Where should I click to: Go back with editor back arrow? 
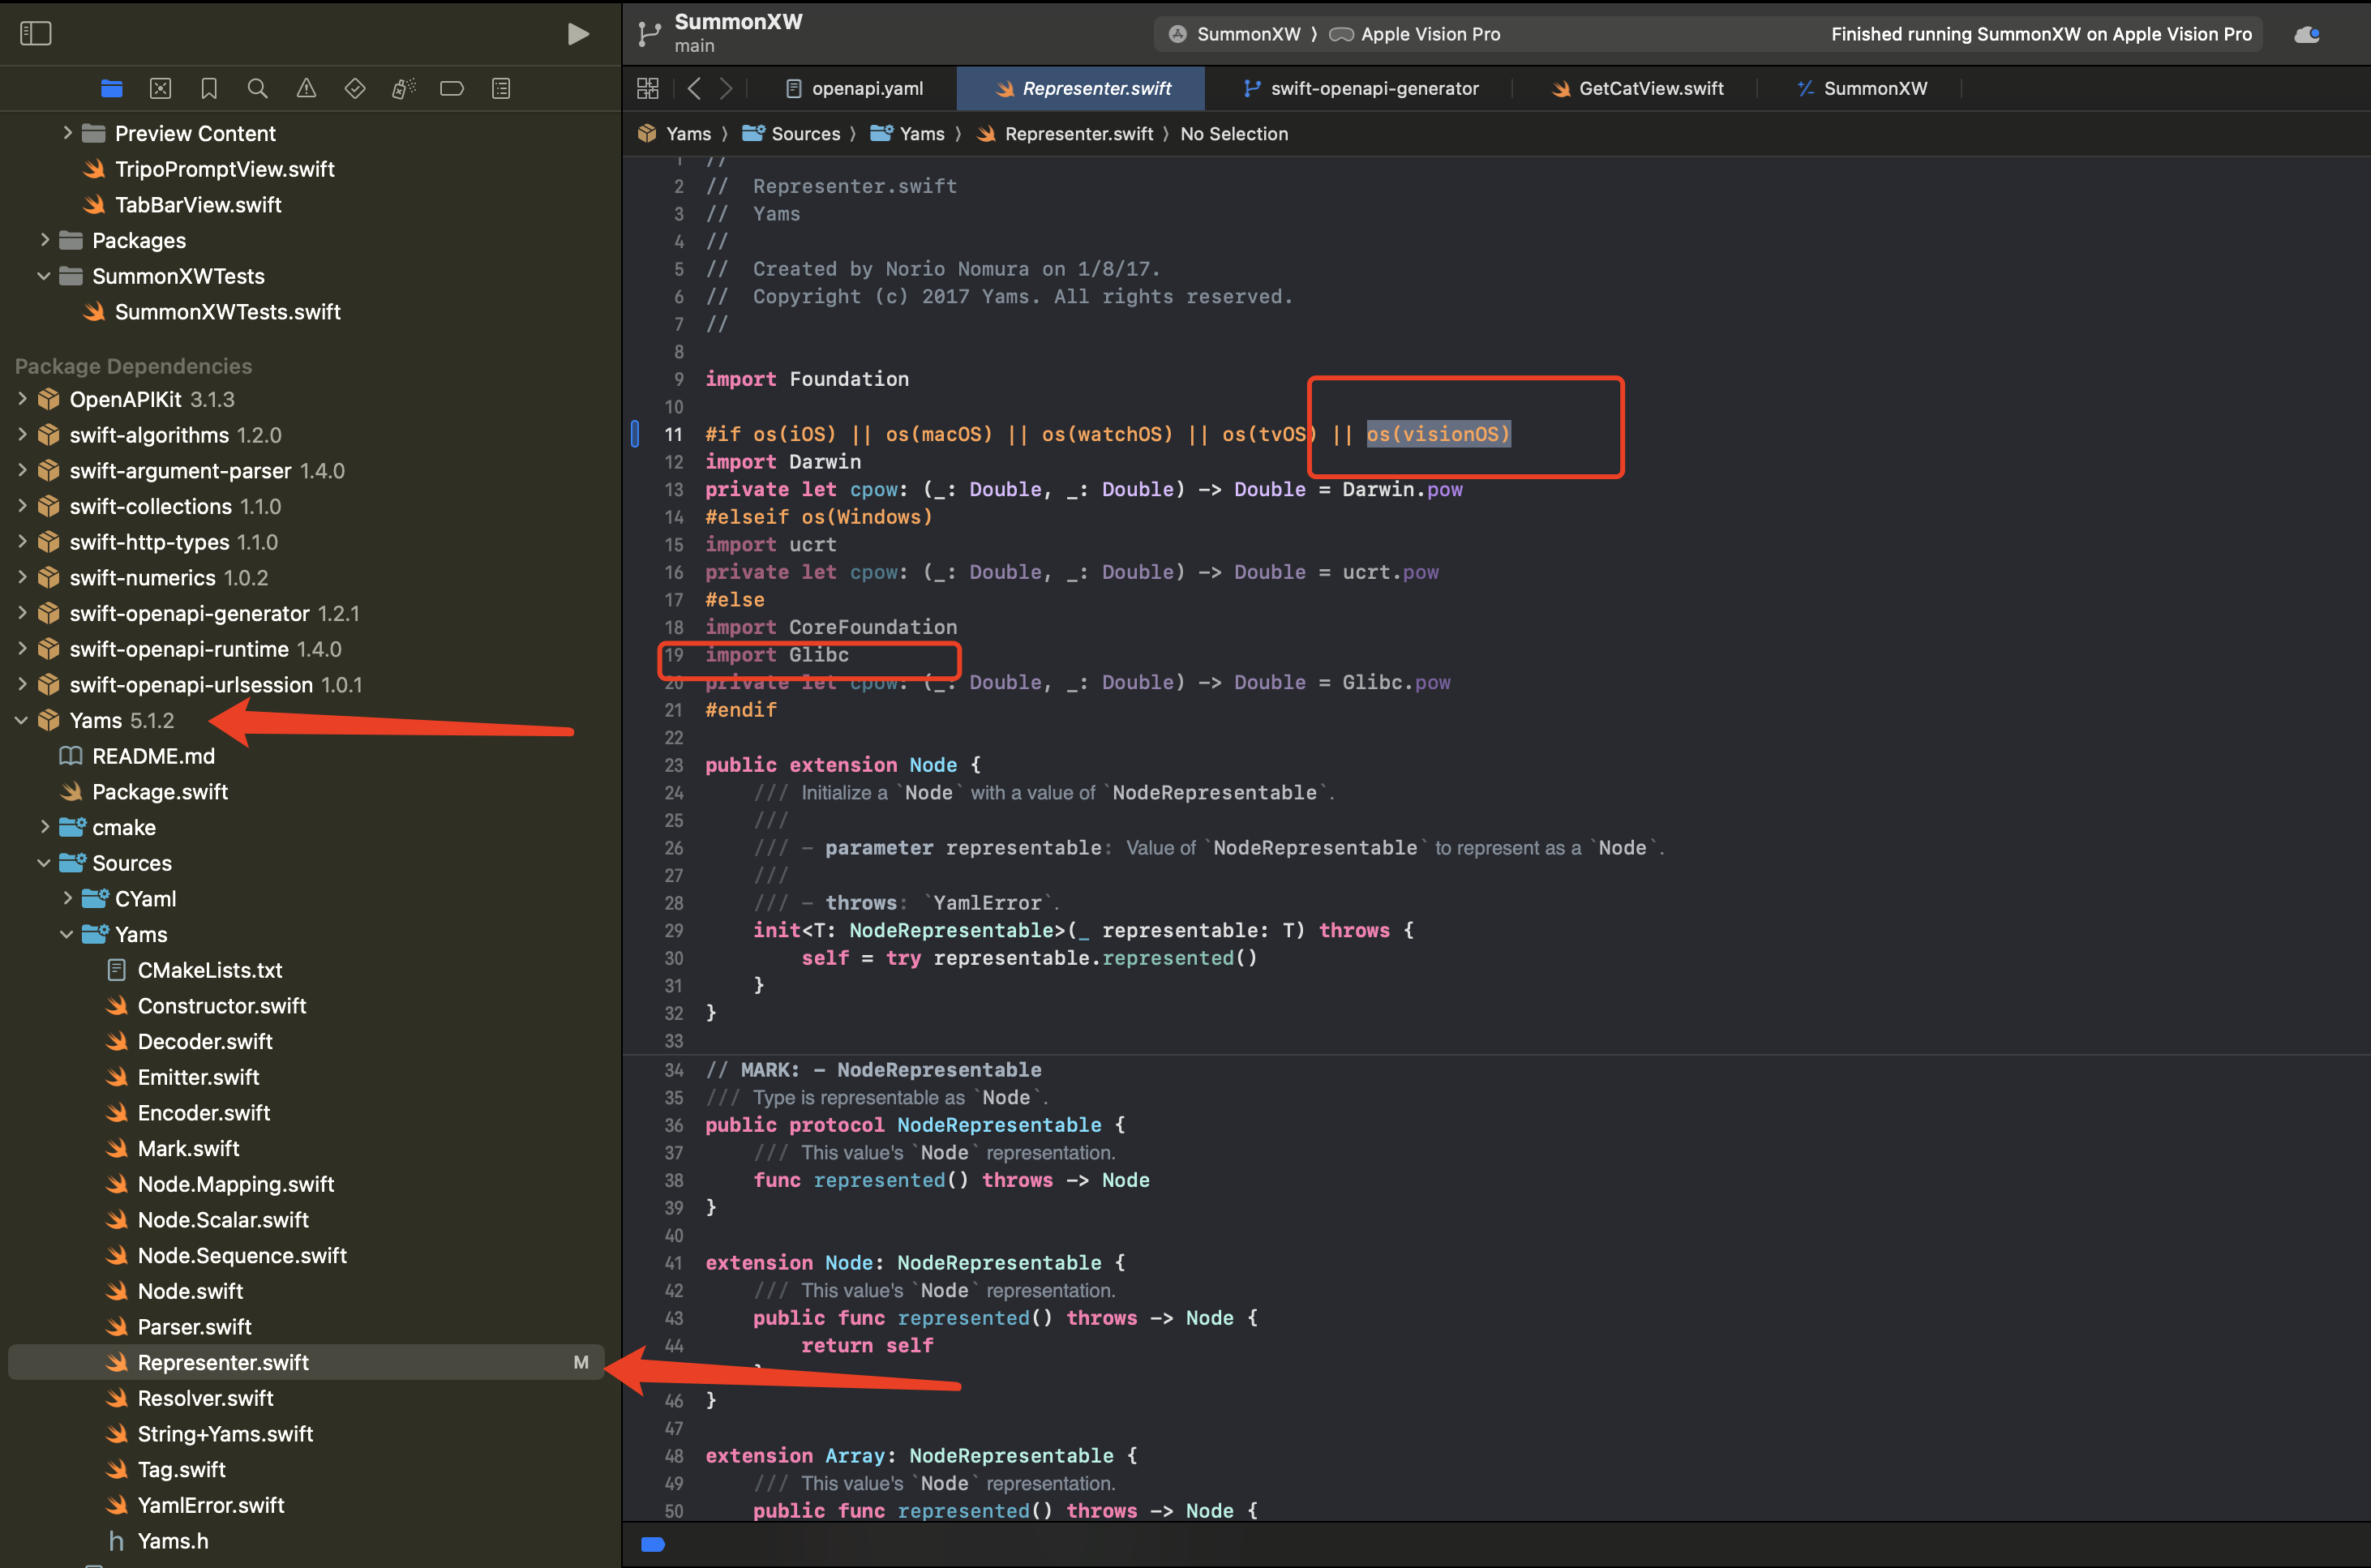coord(694,88)
